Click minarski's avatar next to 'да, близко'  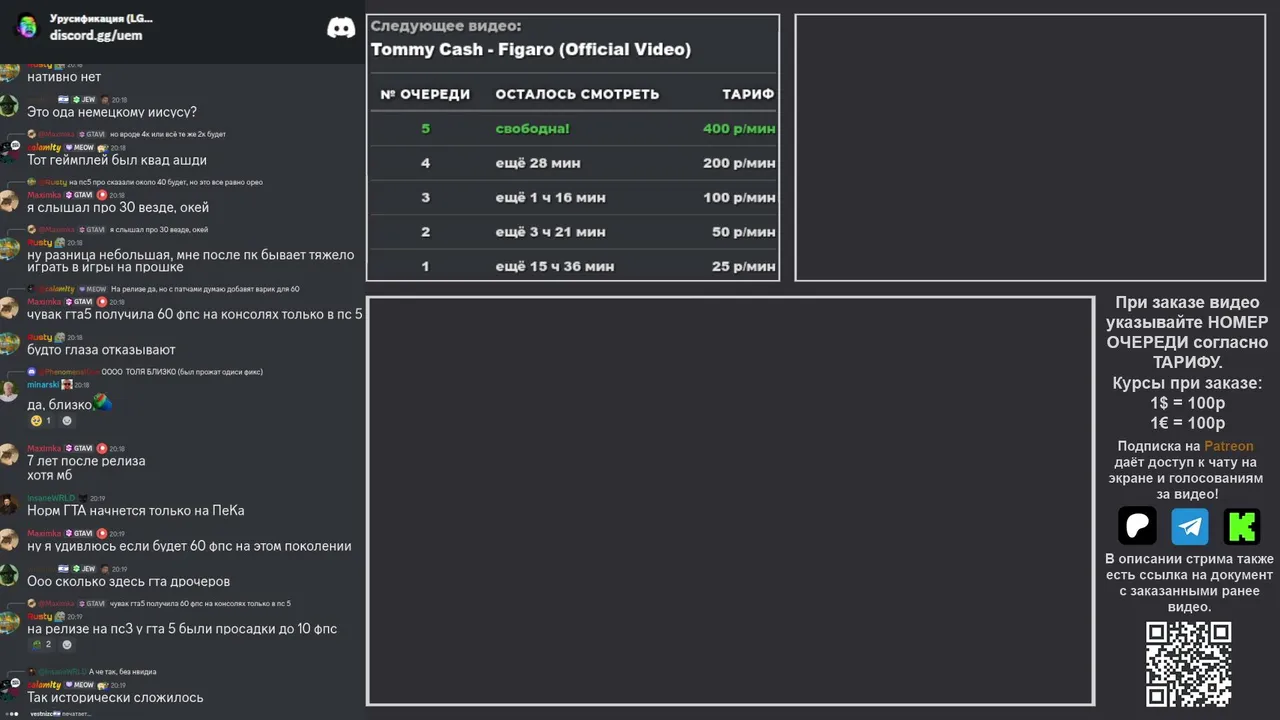[x=9, y=390]
